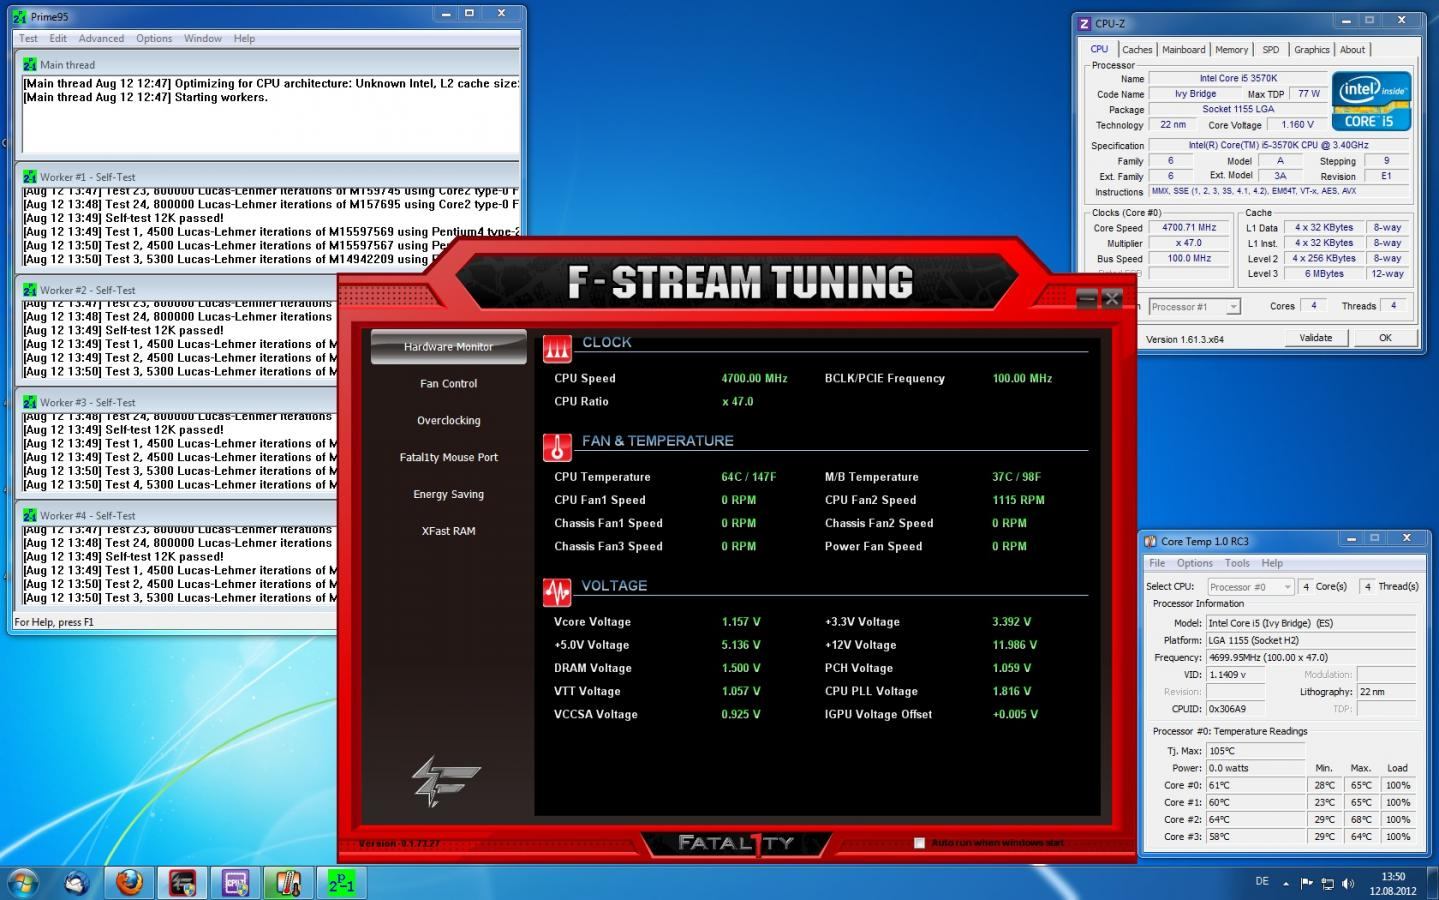Open the network tray icon
Image resolution: width=1439 pixels, height=900 pixels.
click(x=1328, y=883)
